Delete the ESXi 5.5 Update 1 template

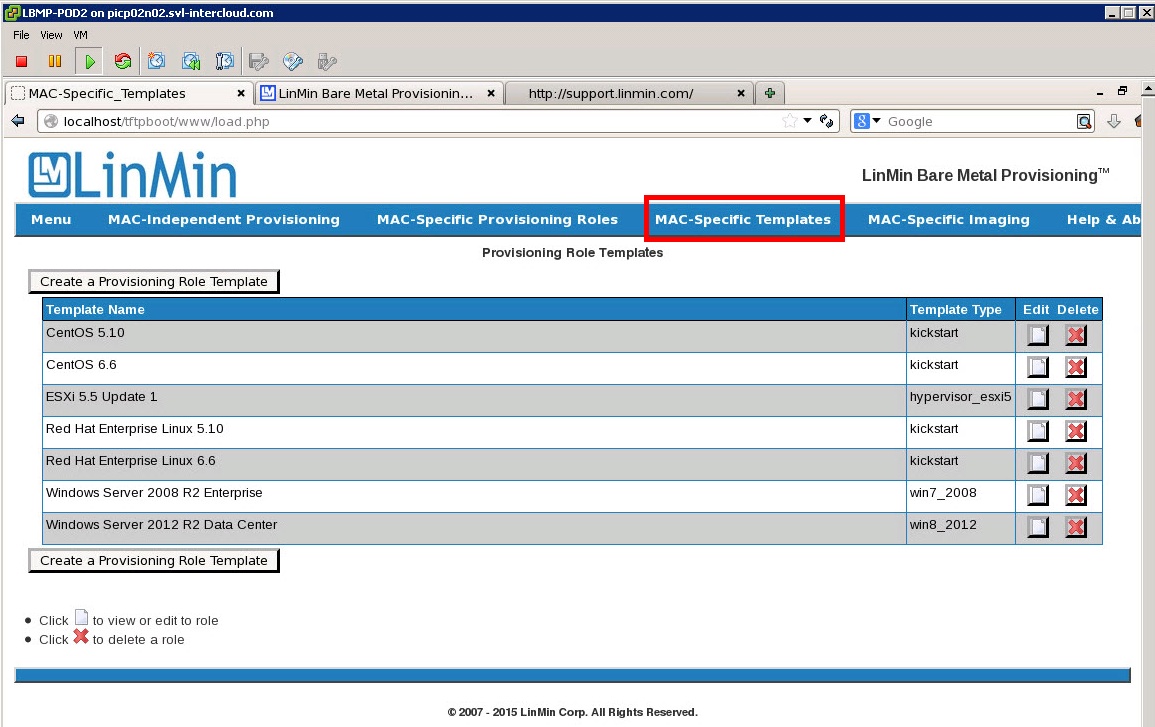click(x=1076, y=399)
